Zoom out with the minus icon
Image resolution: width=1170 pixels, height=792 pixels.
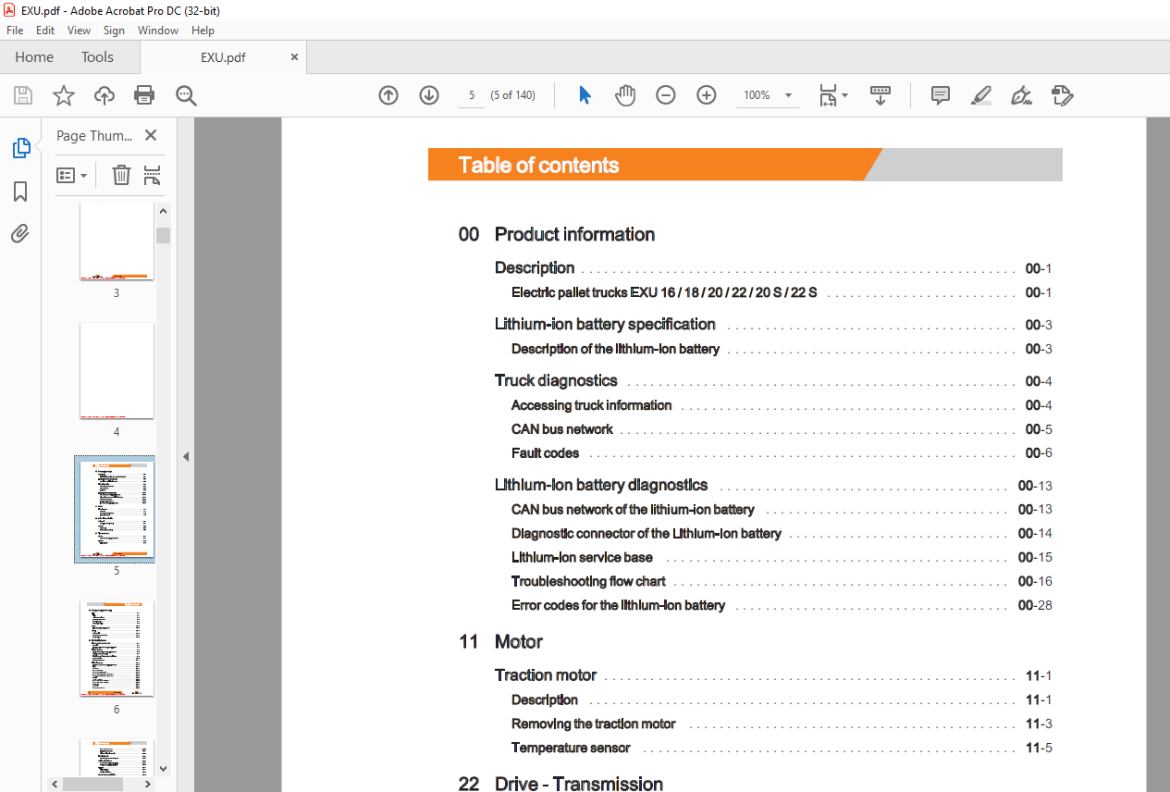tap(666, 95)
